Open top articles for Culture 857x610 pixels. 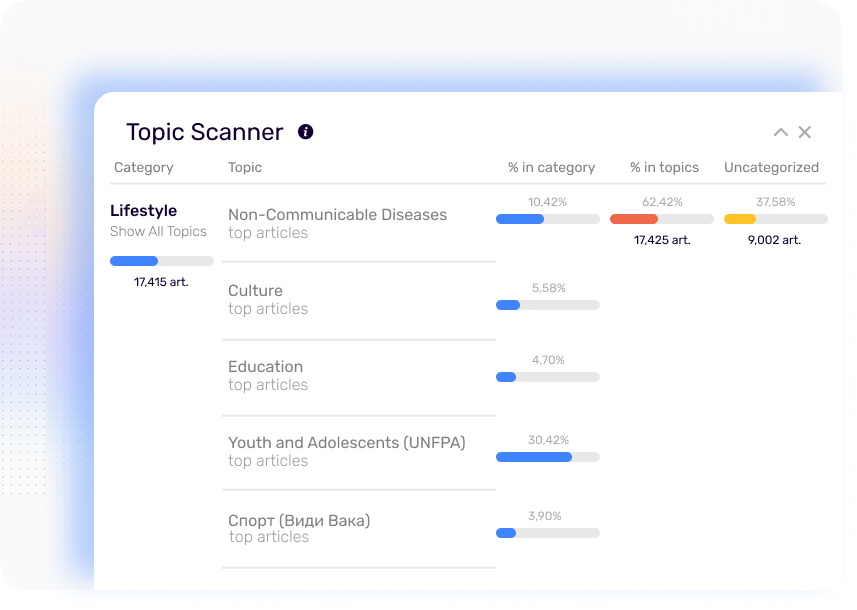coord(268,309)
